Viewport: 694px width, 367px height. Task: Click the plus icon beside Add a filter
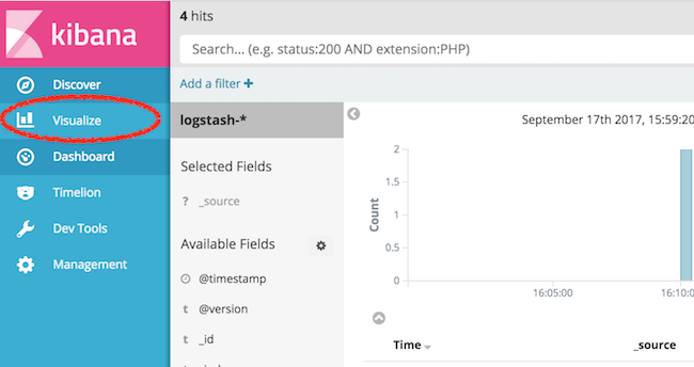[249, 83]
